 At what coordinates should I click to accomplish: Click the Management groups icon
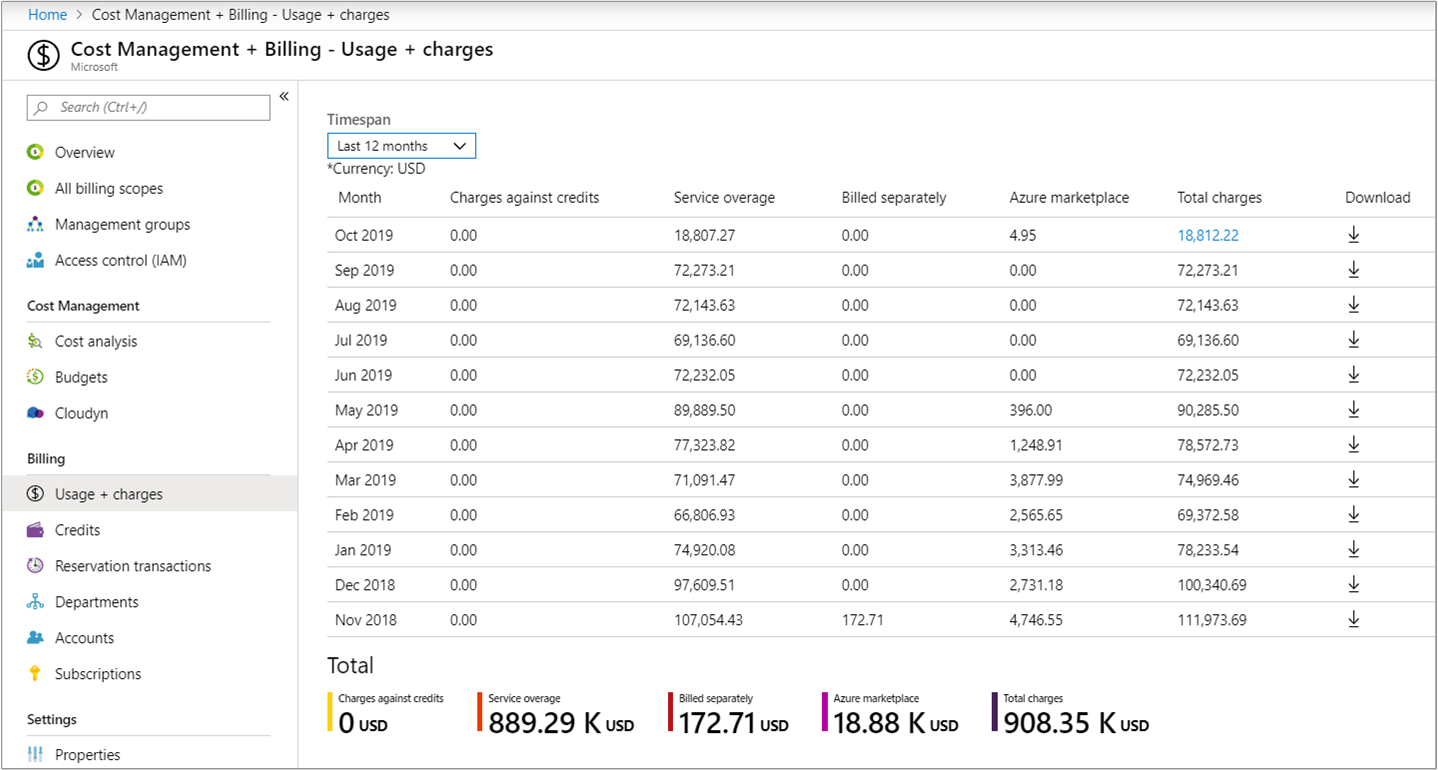tap(35, 225)
